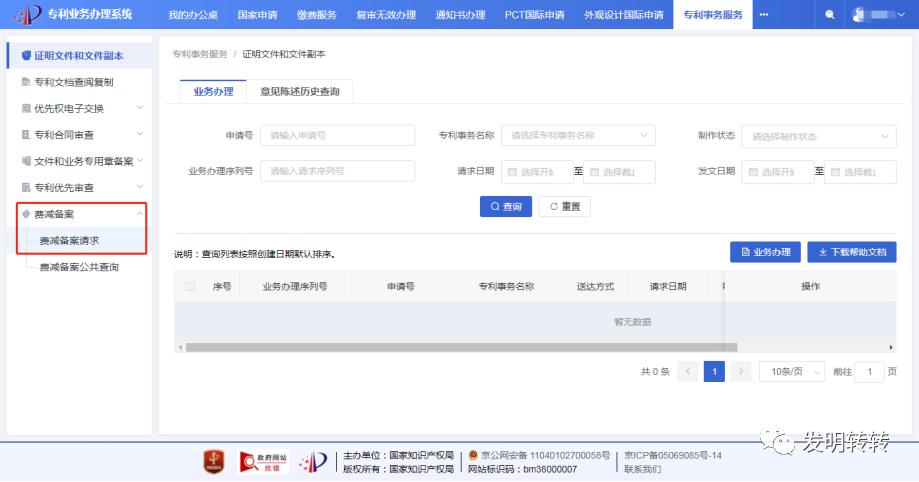
Task: Open the 10条/页 page size dropdown
Action: pos(792,371)
